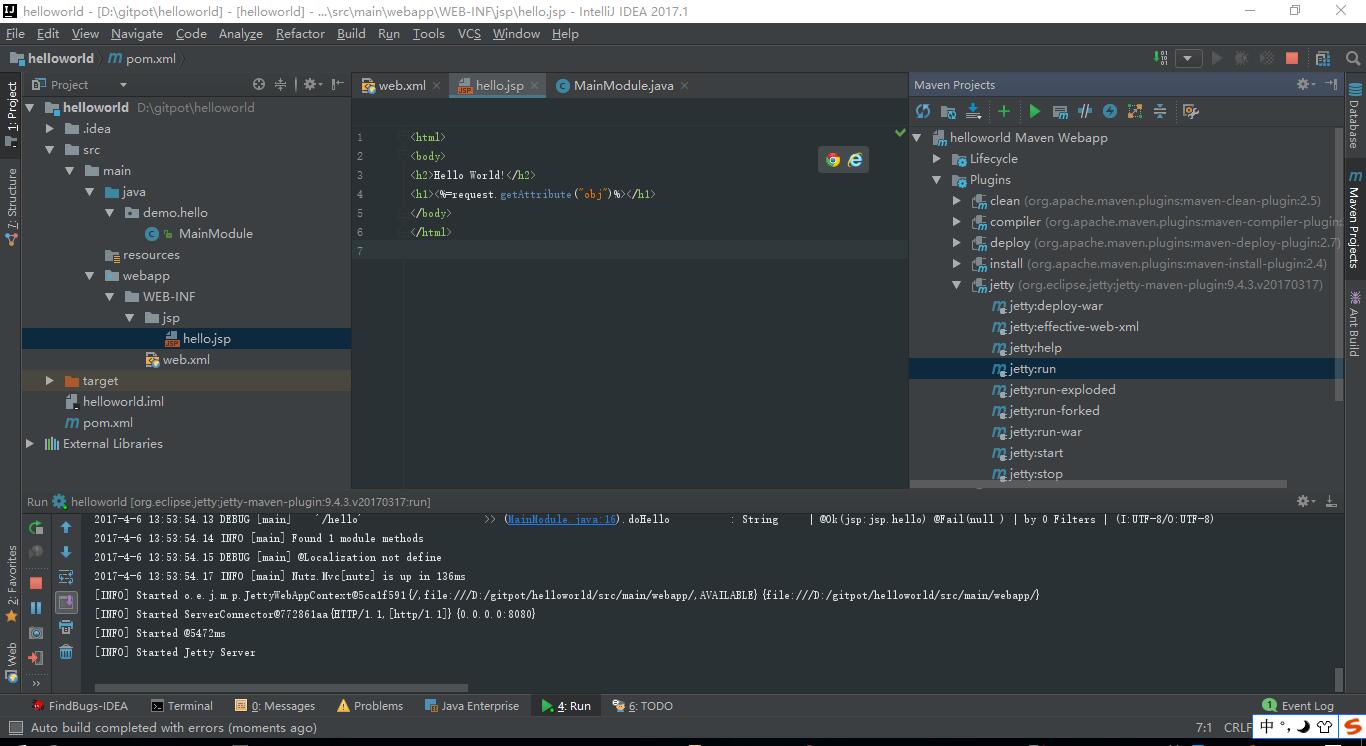1366x746 pixels.
Task: Stop the process in Run panel
Action: point(36,582)
